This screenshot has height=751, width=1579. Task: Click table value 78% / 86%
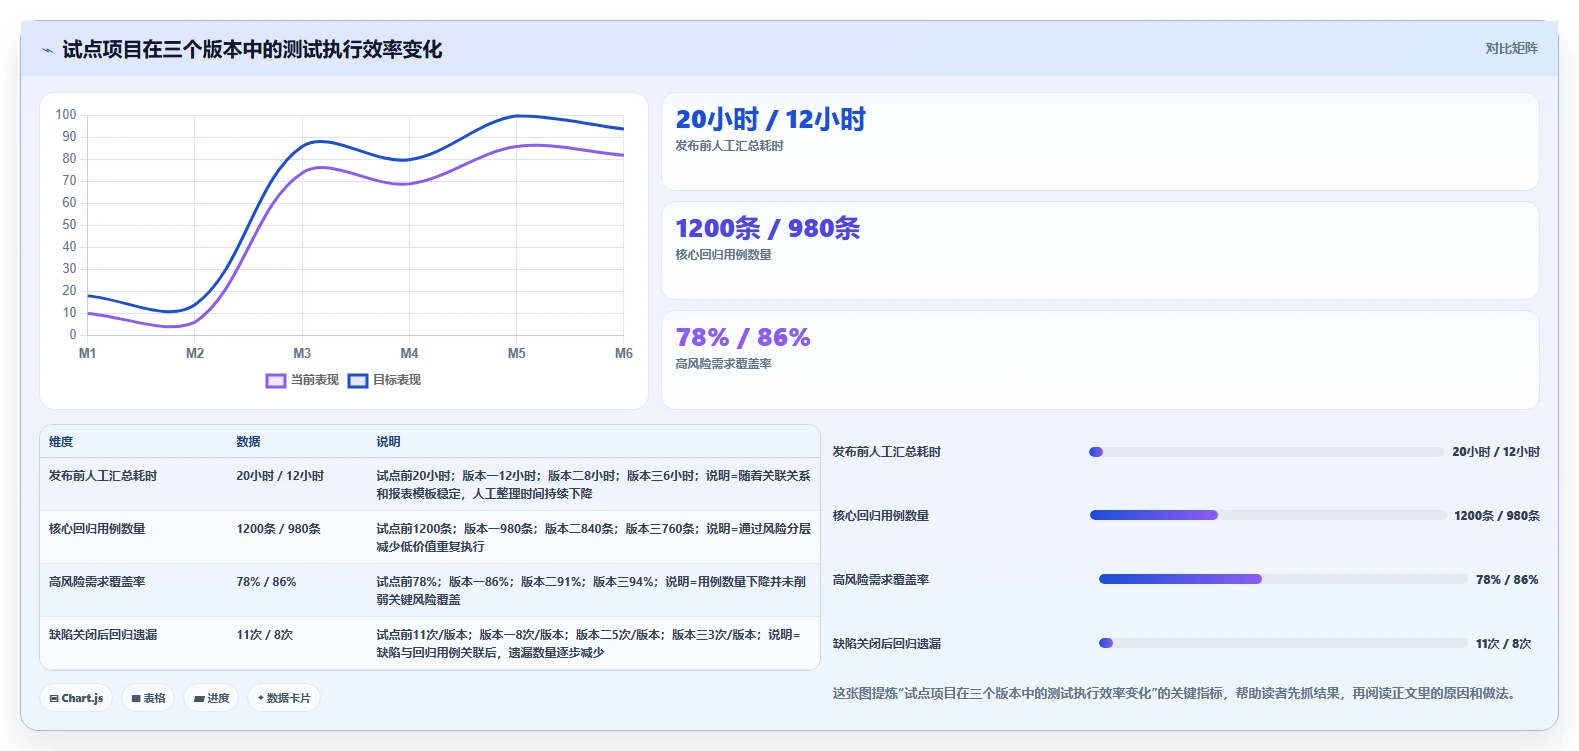(x=266, y=582)
